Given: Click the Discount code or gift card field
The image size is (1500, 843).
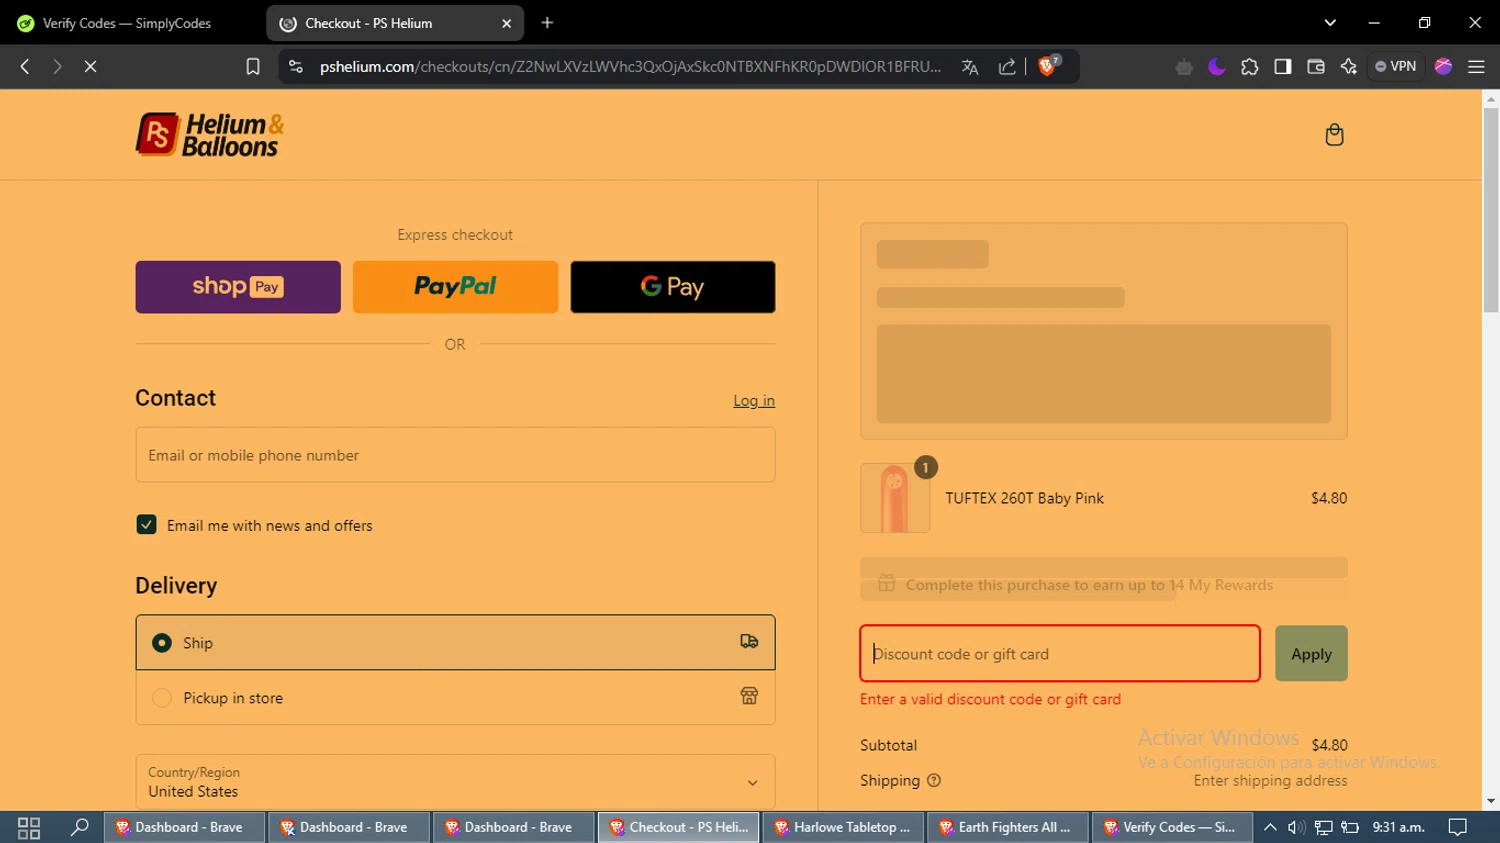Looking at the screenshot, I should pos(1060,653).
